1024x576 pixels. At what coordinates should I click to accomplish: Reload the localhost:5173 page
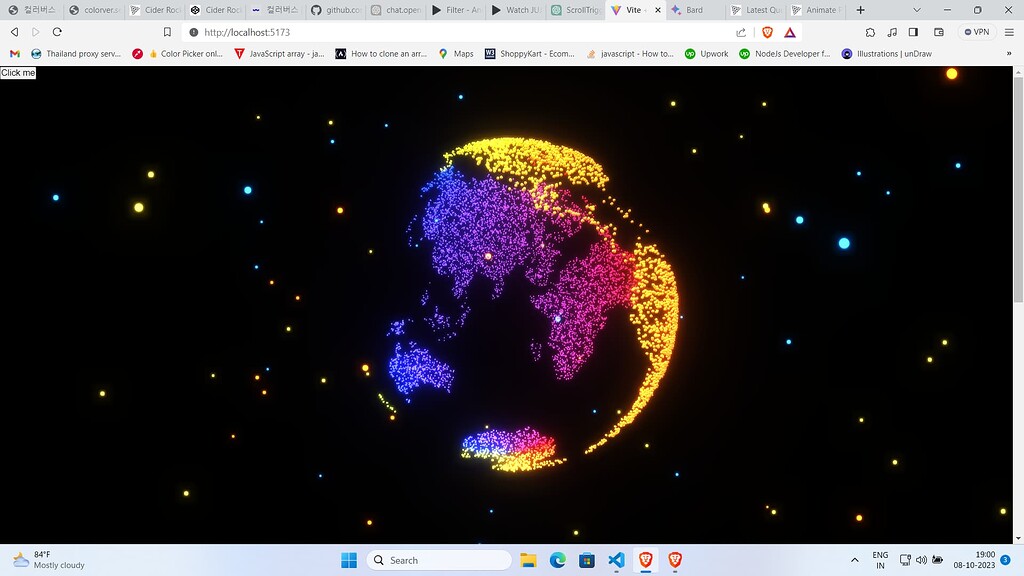point(57,31)
